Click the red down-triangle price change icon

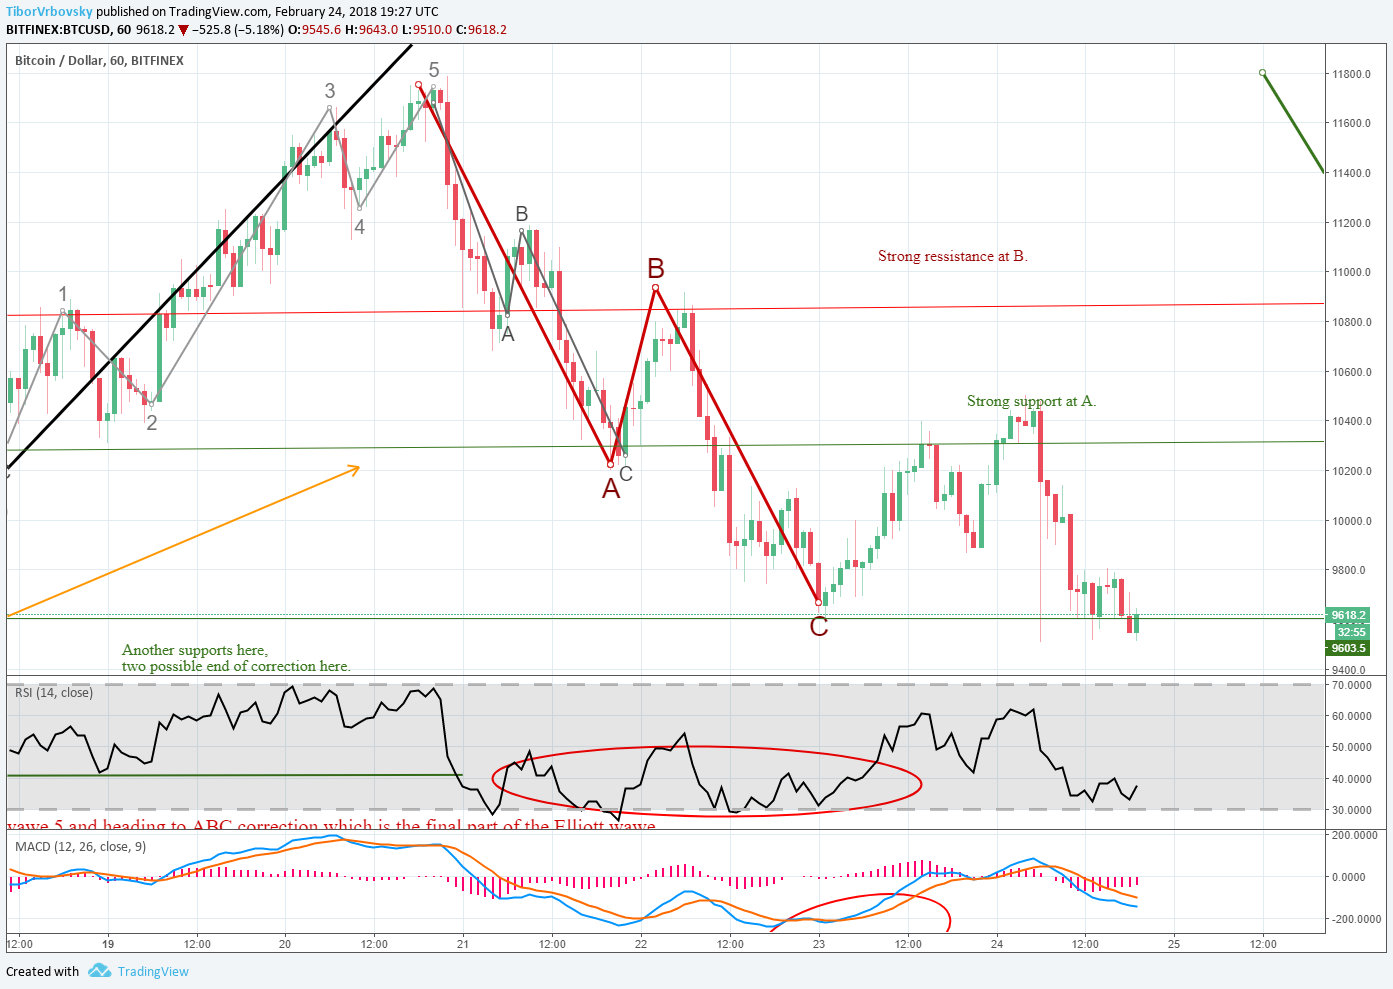point(183,30)
